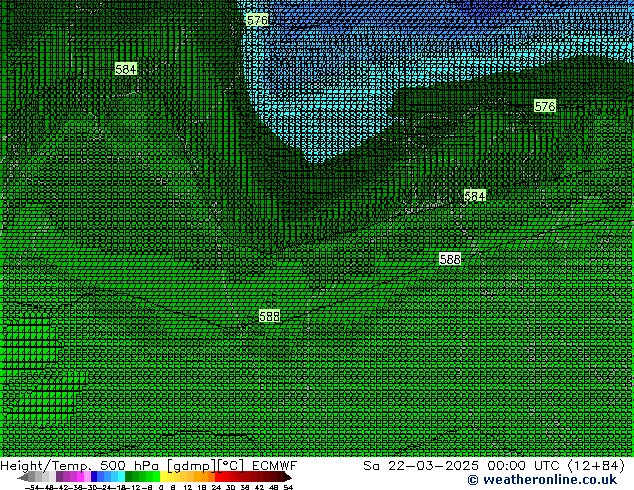
Task: Click the ECMWF model name in the caption
Action: click(x=275, y=466)
